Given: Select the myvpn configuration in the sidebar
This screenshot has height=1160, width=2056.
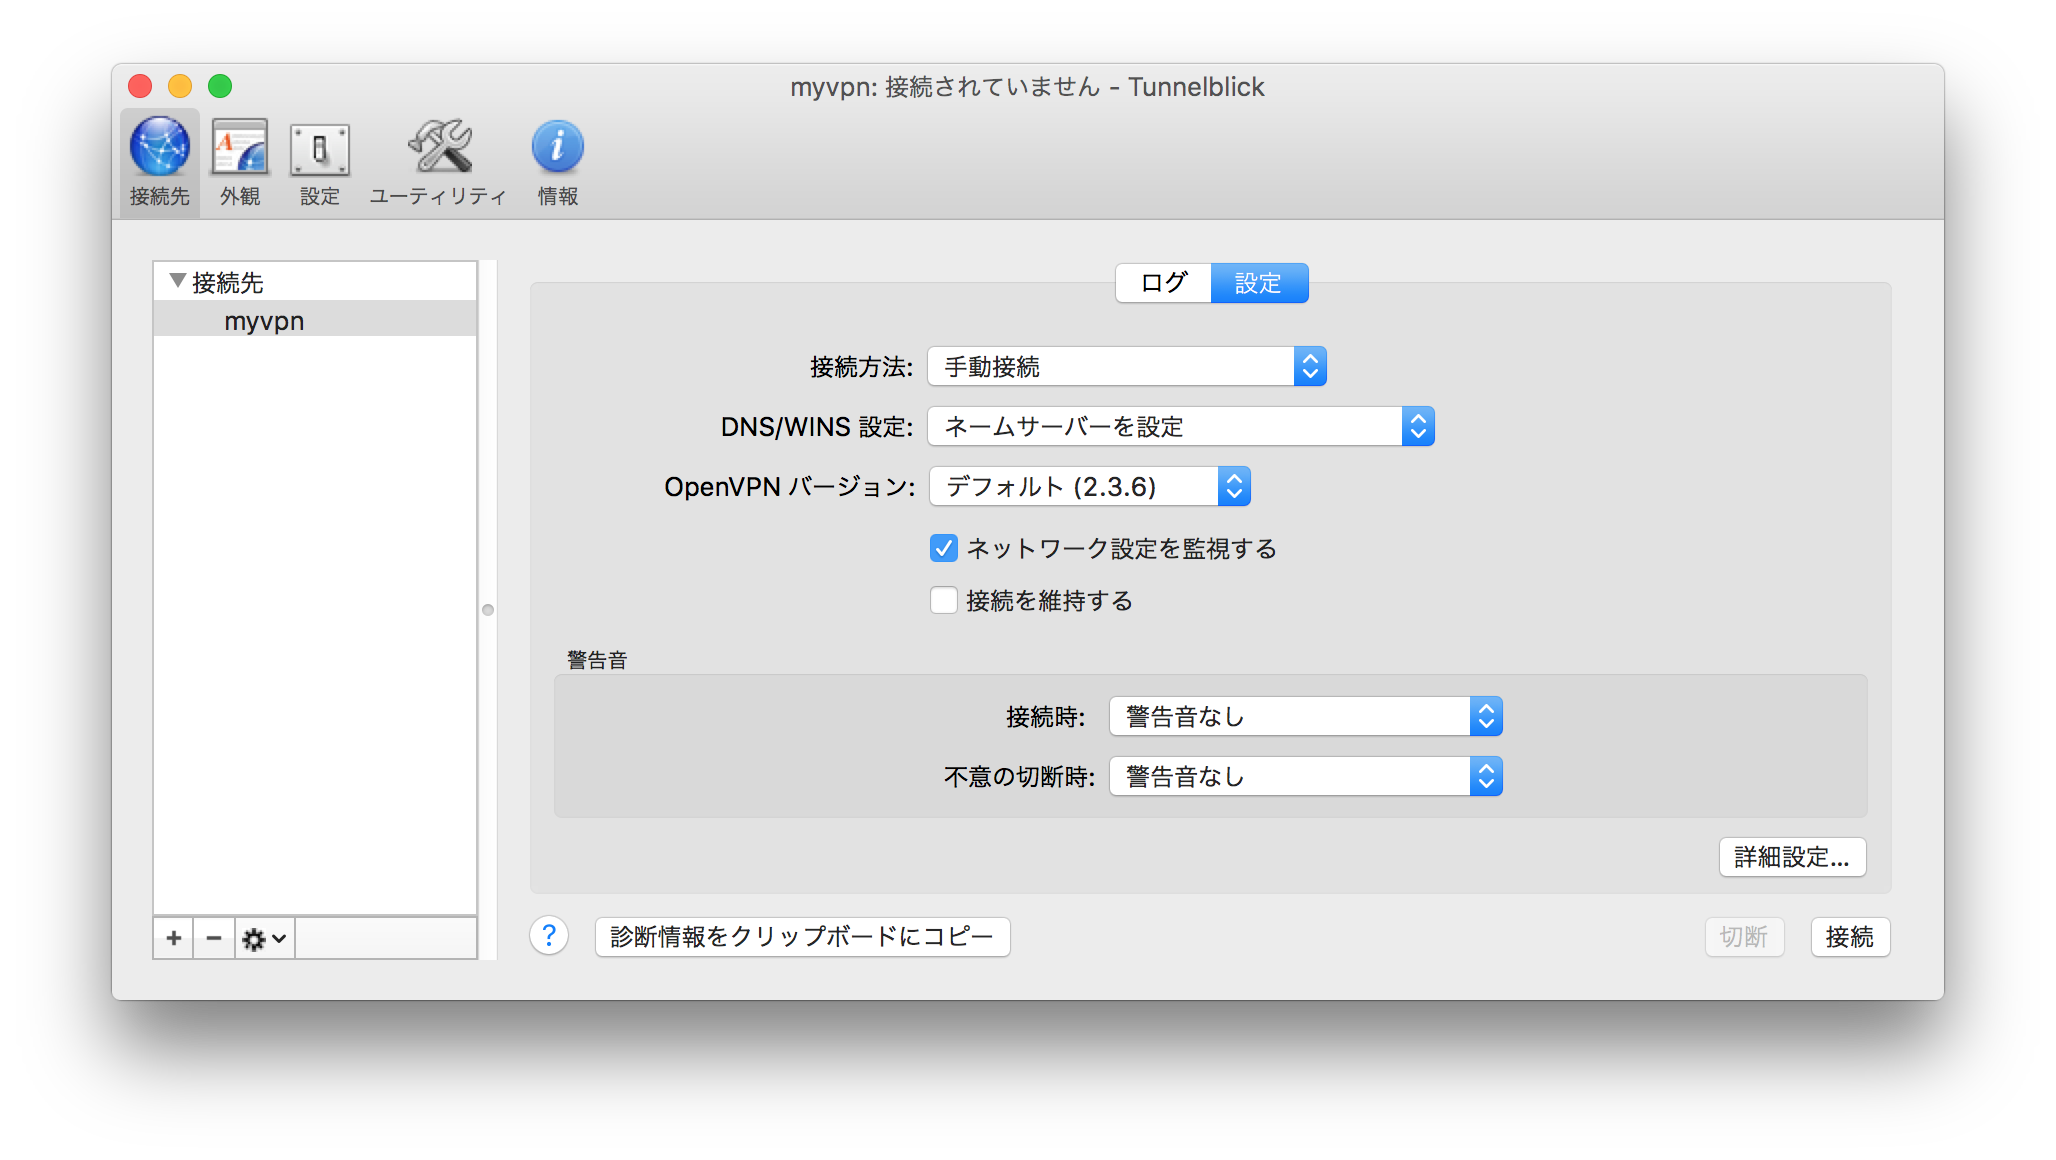Looking at the screenshot, I should tap(263, 320).
